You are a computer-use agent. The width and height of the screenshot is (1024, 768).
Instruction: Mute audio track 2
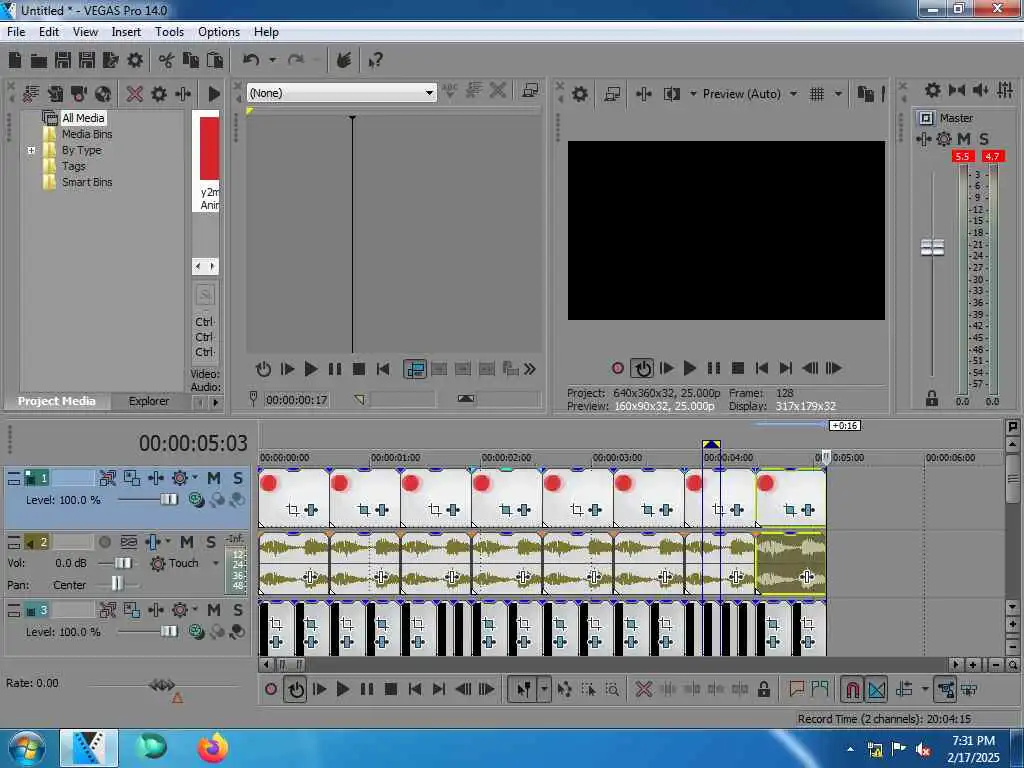(187, 542)
